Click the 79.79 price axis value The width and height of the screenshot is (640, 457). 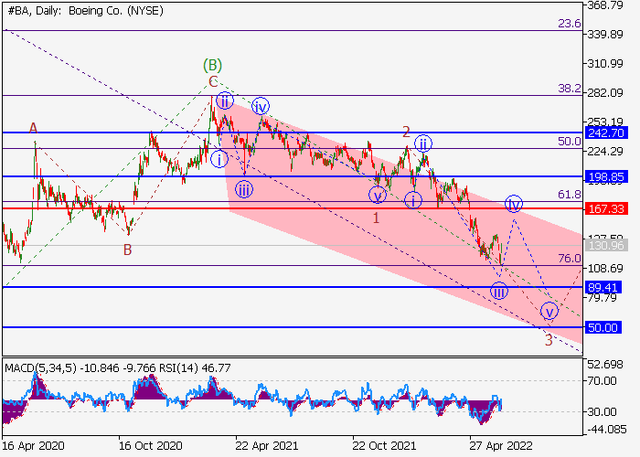pos(602,298)
